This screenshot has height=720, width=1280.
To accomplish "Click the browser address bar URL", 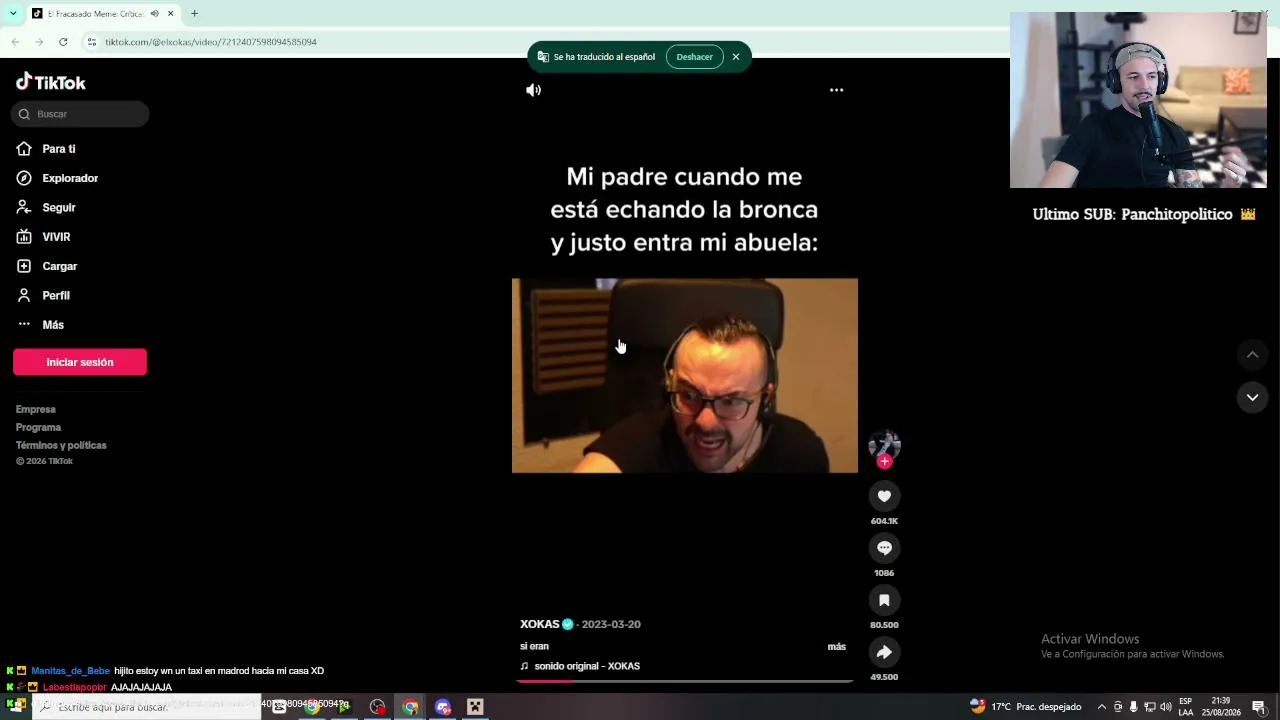I will tap(211, 42).
